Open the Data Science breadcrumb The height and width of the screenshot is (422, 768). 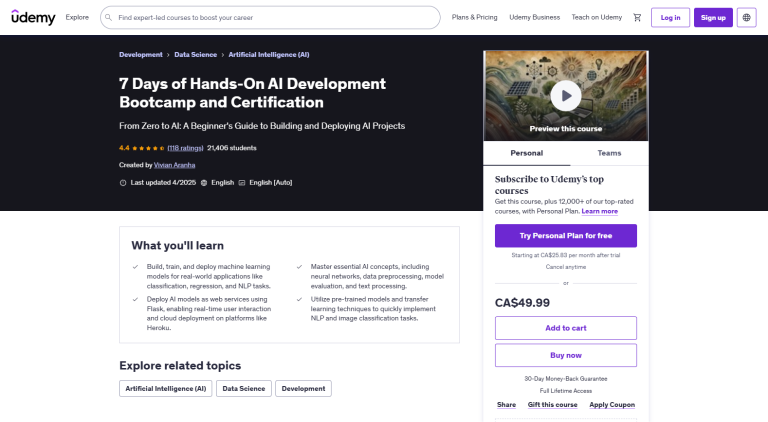195,55
